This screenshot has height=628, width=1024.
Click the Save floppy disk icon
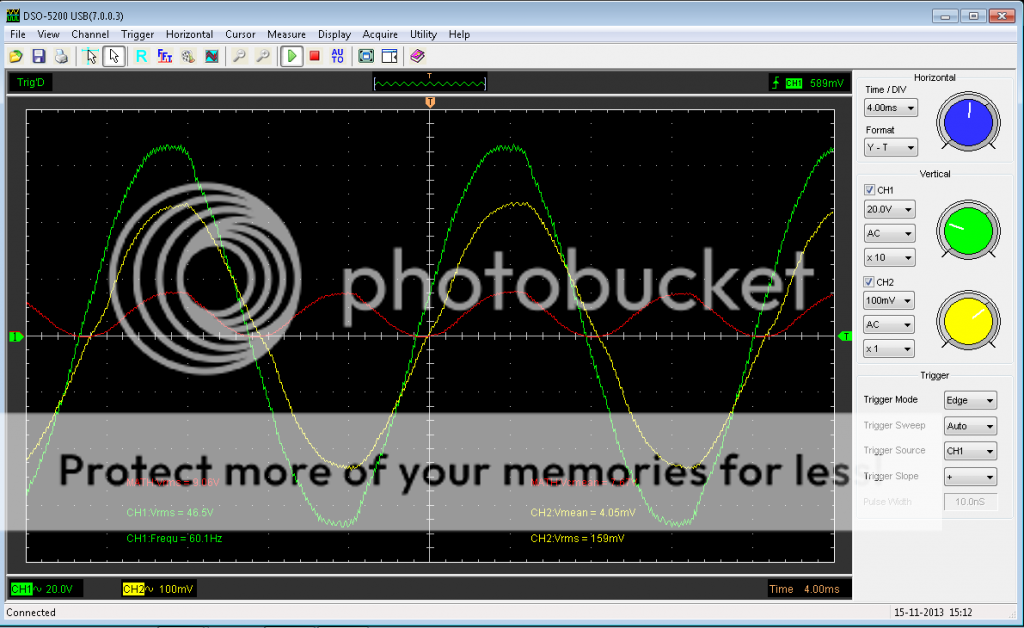coord(39,56)
